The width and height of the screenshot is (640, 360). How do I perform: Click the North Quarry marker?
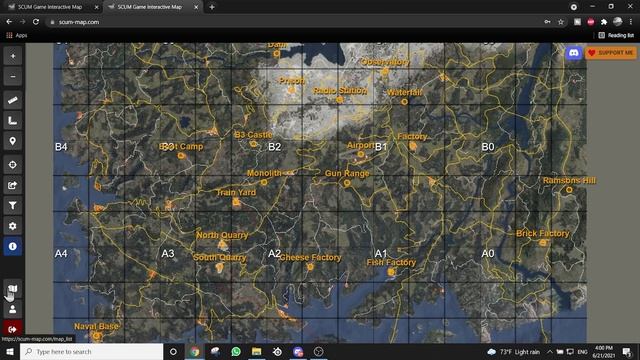[x=222, y=244]
